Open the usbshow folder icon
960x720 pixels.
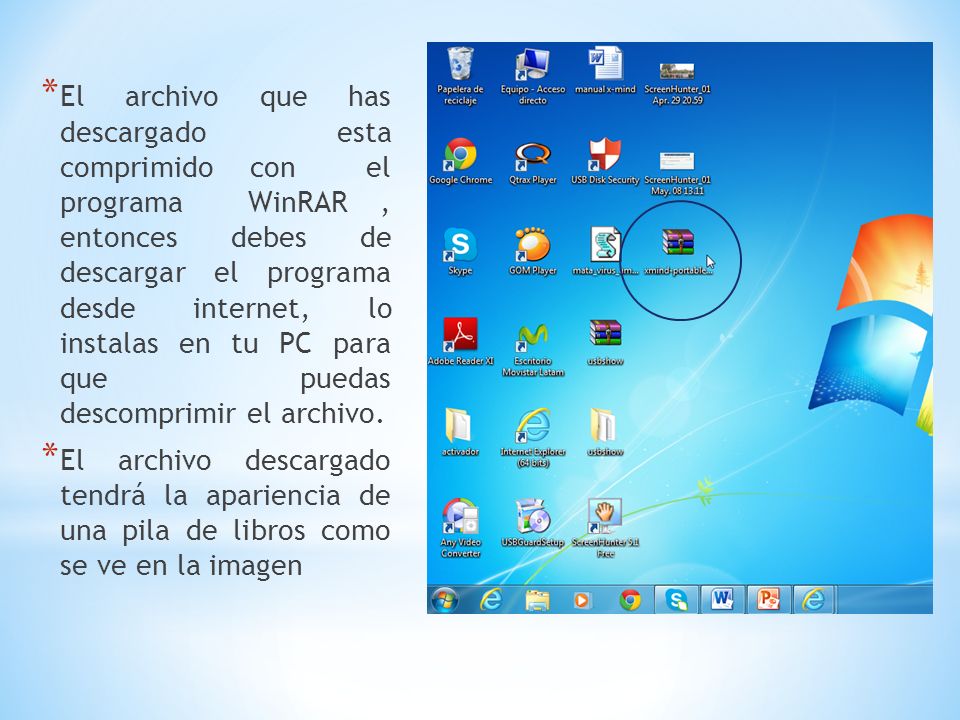click(x=605, y=432)
